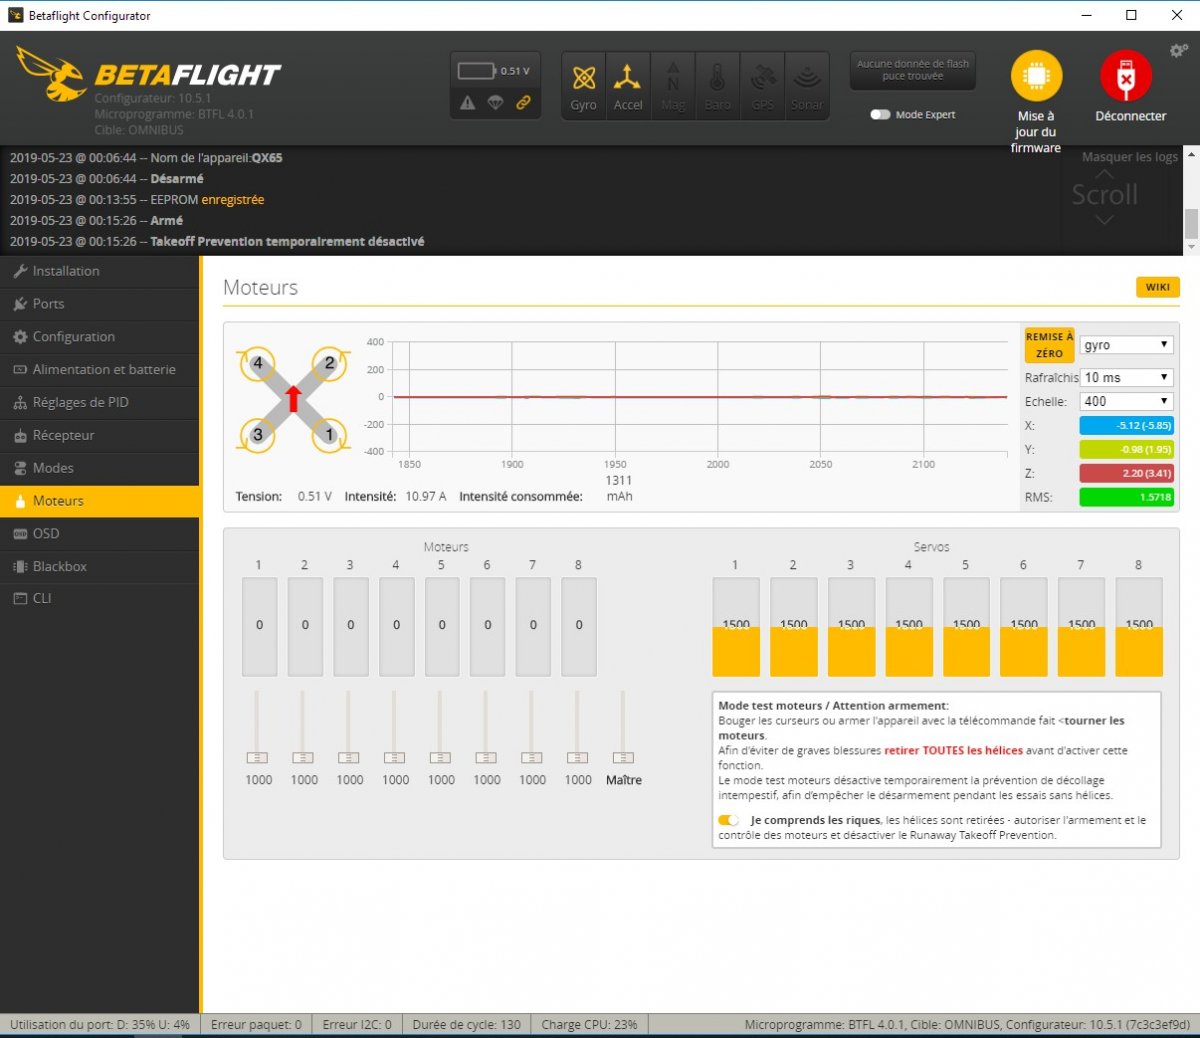Click the firmware update chip icon
Screen dimensions: 1200x1038
click(1036, 77)
